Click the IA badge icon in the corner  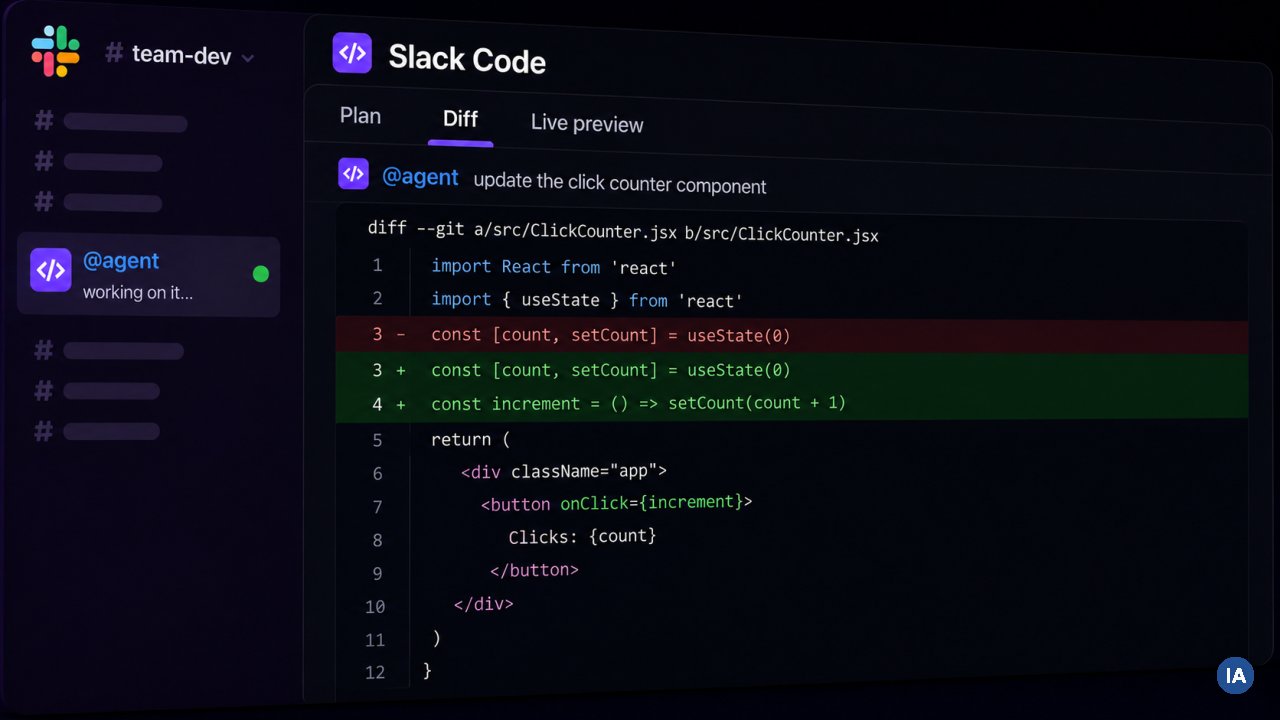coord(1236,675)
